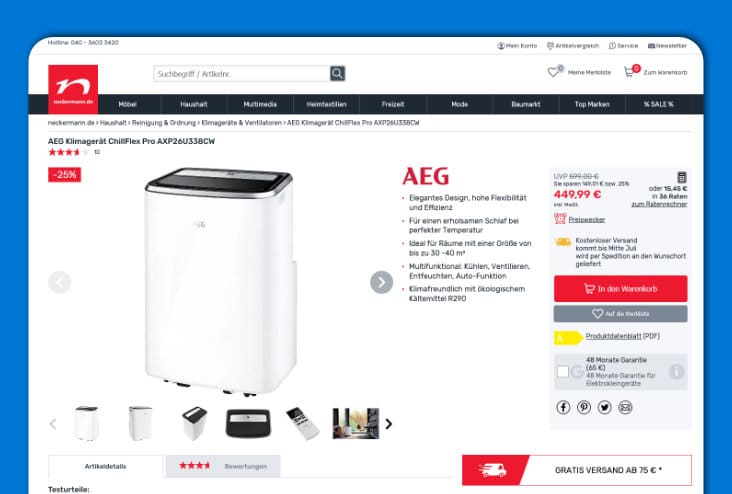
Task: Share product via Facebook icon
Action: 563,408
